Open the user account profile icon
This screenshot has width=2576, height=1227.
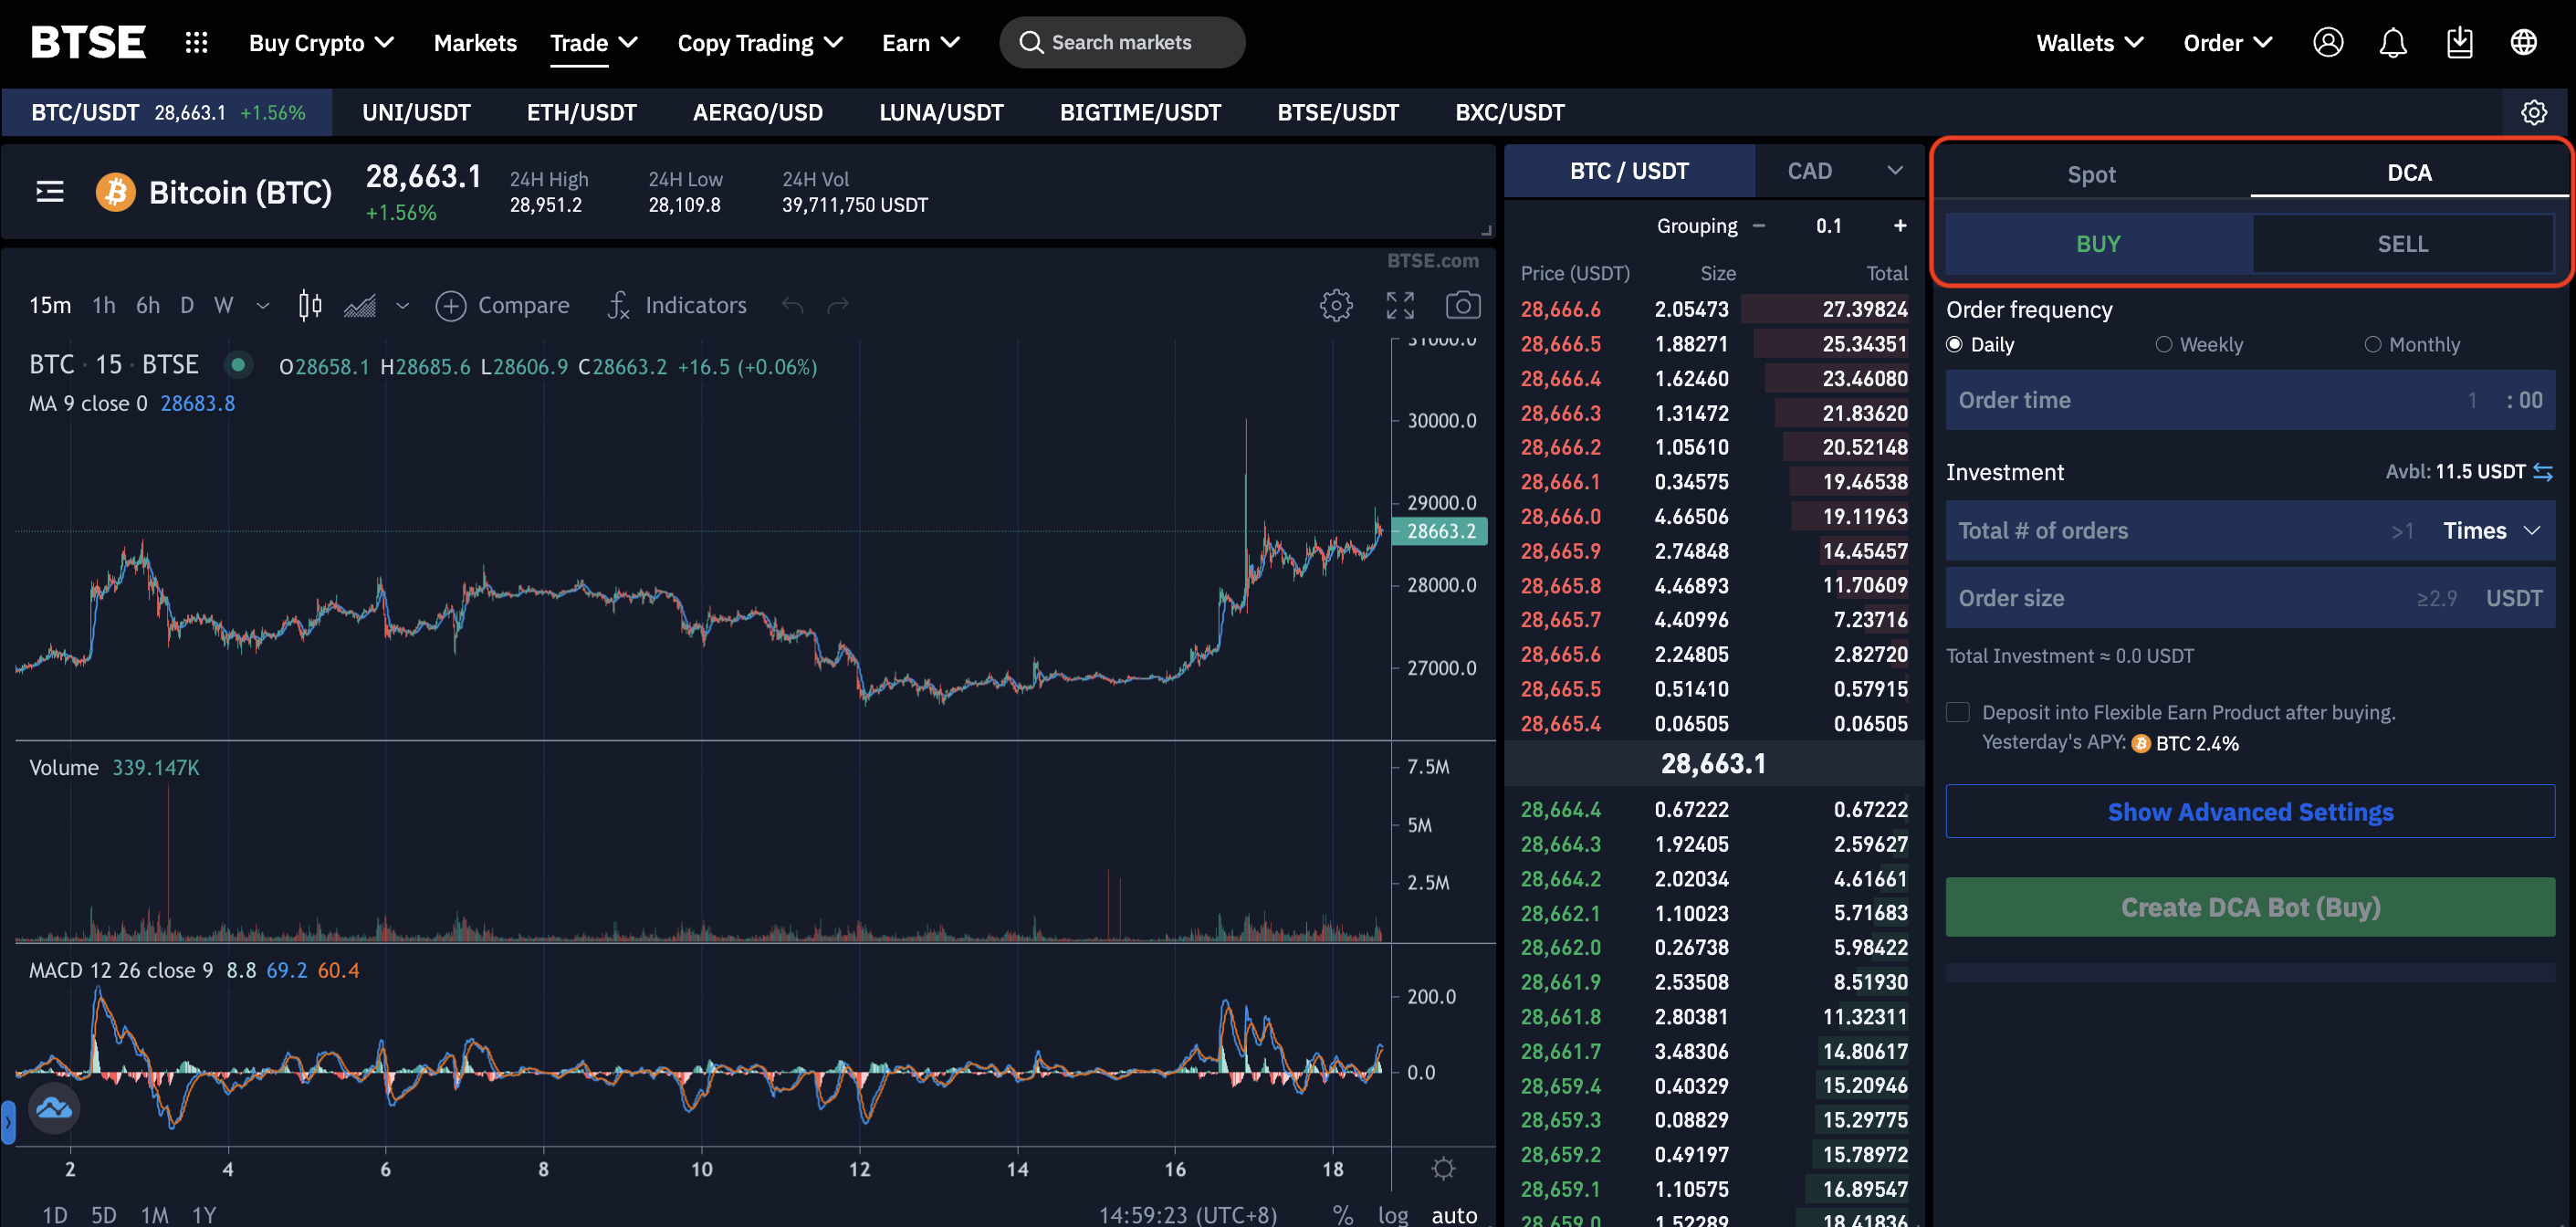tap(2328, 42)
